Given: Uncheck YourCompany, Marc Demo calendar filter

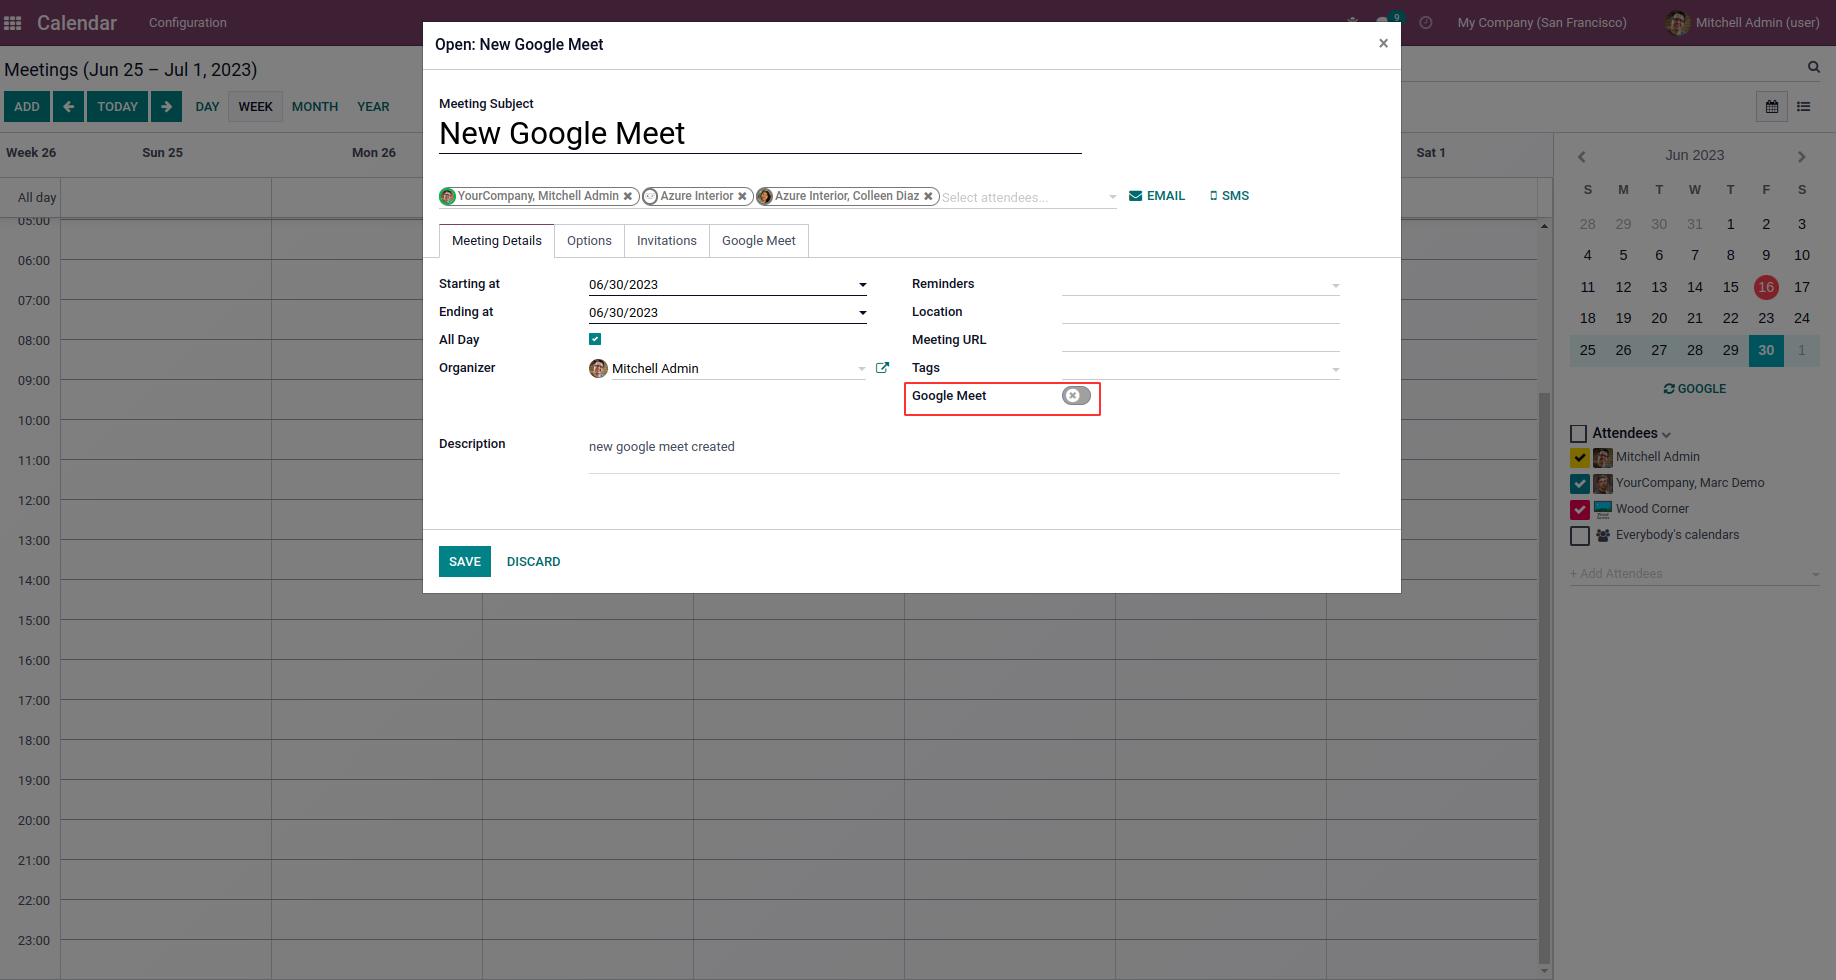Looking at the screenshot, I should tap(1580, 484).
